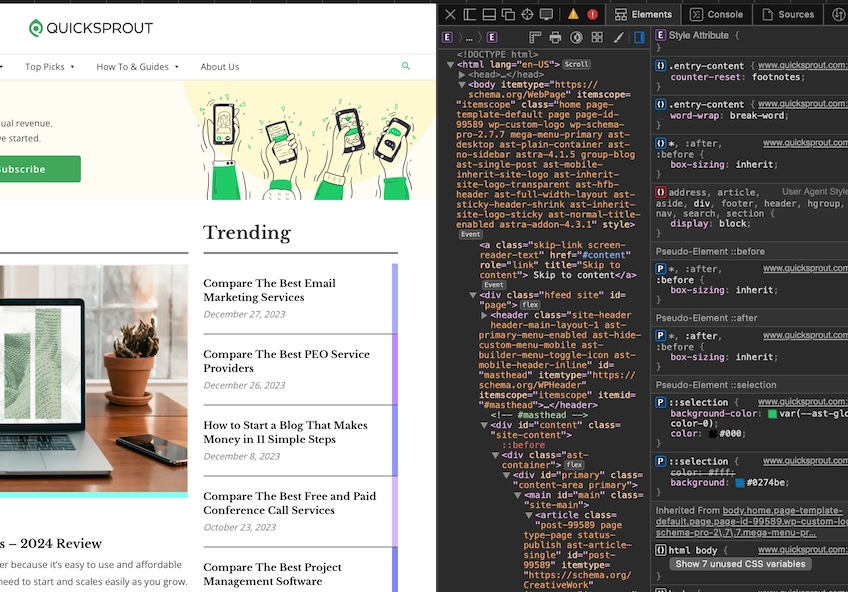Open the Network tab arrows icon

(x=838, y=15)
